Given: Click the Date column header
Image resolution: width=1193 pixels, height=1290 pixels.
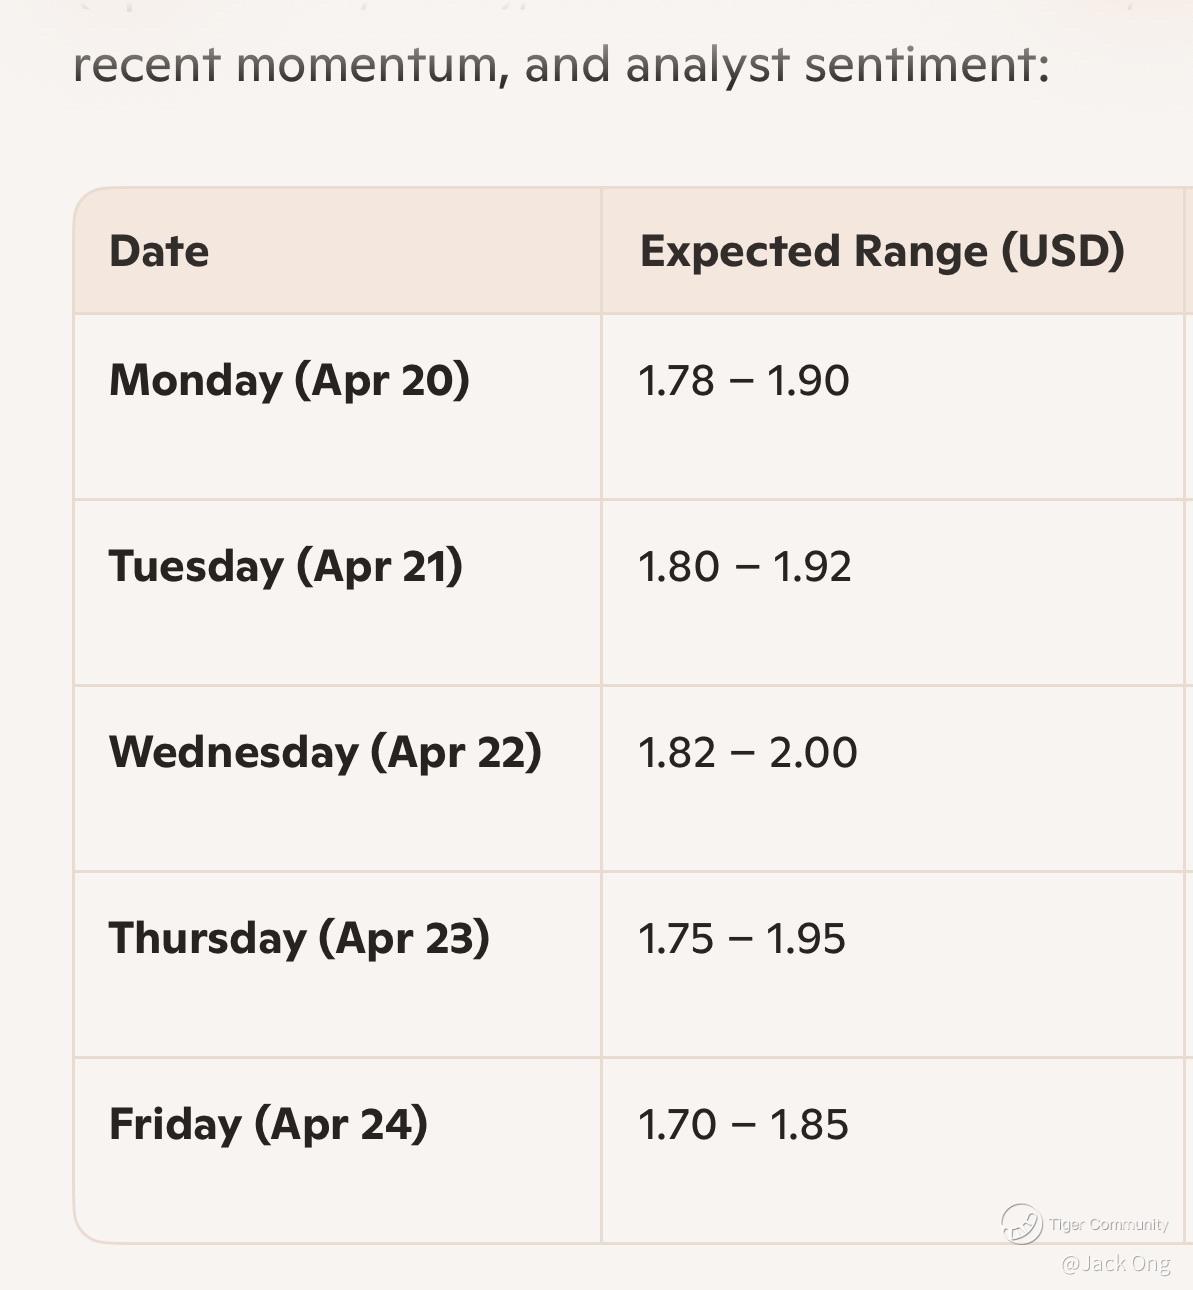Looking at the screenshot, I should (x=159, y=251).
